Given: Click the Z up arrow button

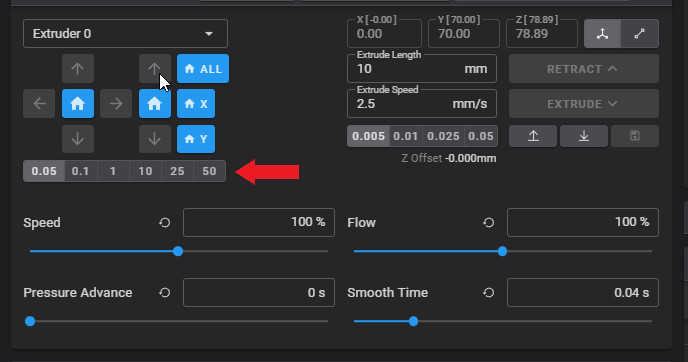Looking at the screenshot, I should pos(155,68).
